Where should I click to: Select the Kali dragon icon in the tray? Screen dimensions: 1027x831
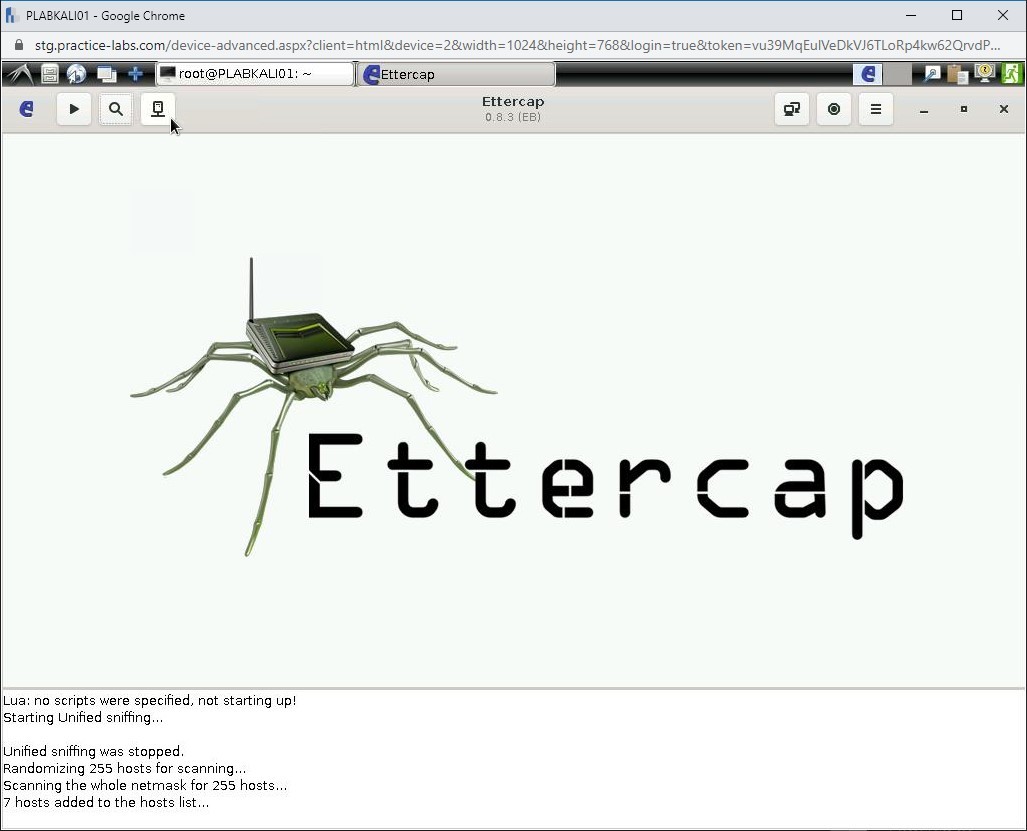coord(20,73)
